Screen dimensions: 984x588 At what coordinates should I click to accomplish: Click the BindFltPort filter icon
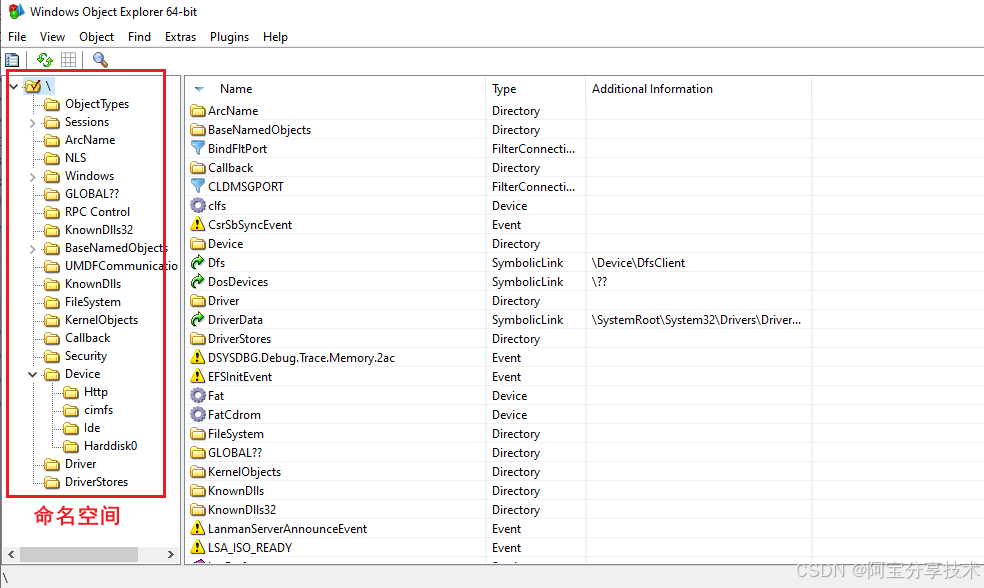(198, 148)
